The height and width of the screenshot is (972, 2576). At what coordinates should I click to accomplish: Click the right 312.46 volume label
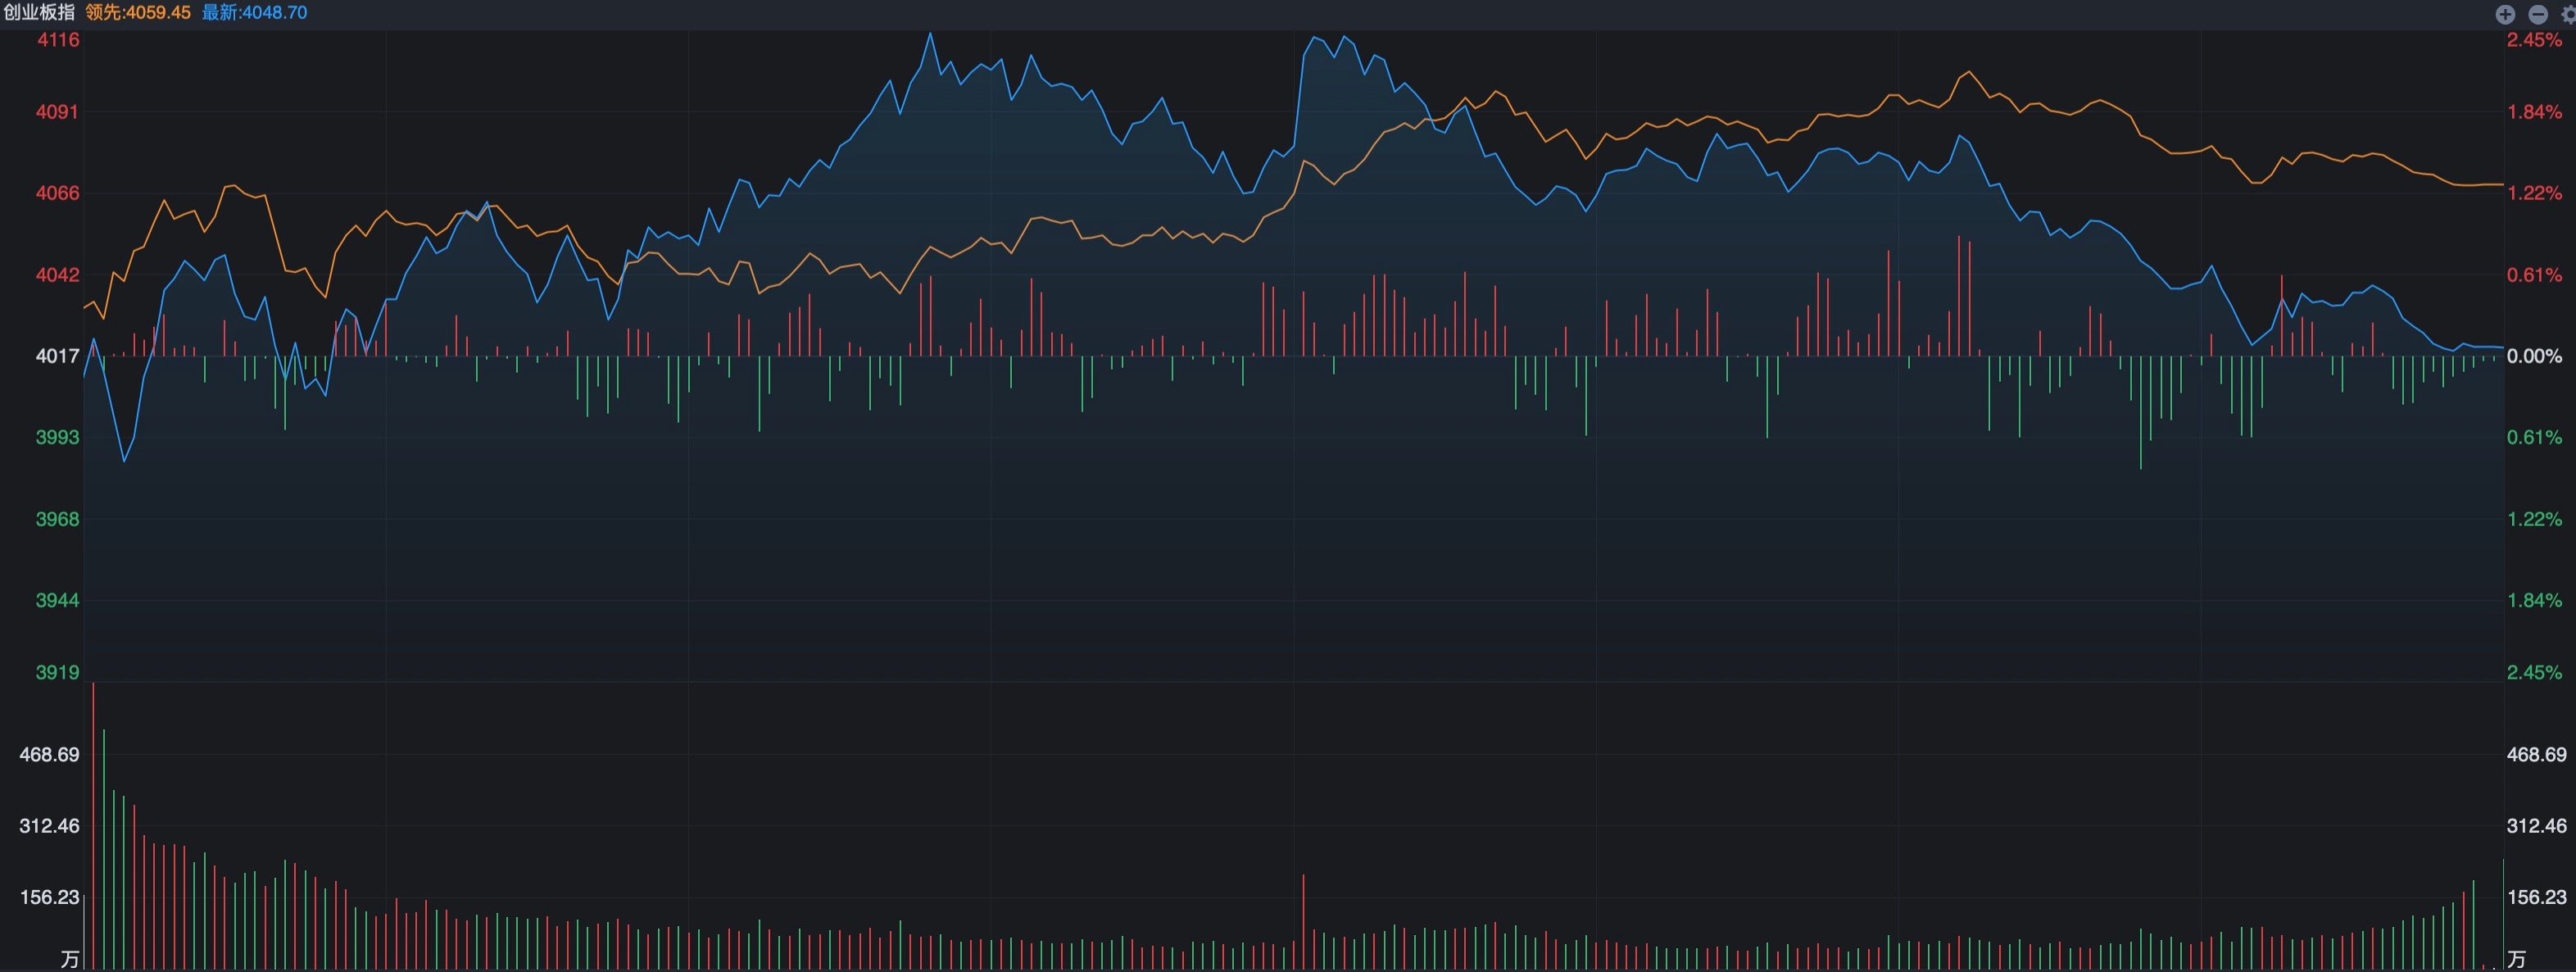click(x=2536, y=826)
